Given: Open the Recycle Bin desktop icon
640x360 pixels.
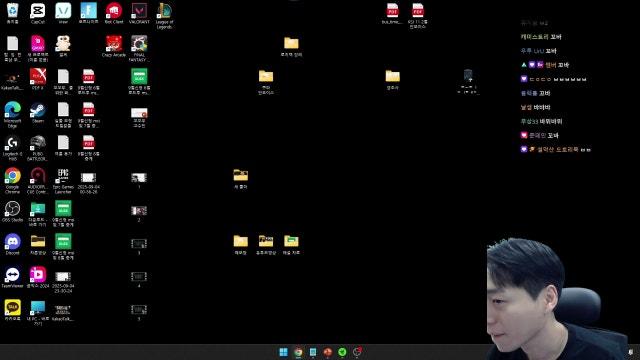Looking at the screenshot, I should pyautogui.click(x=12, y=13).
